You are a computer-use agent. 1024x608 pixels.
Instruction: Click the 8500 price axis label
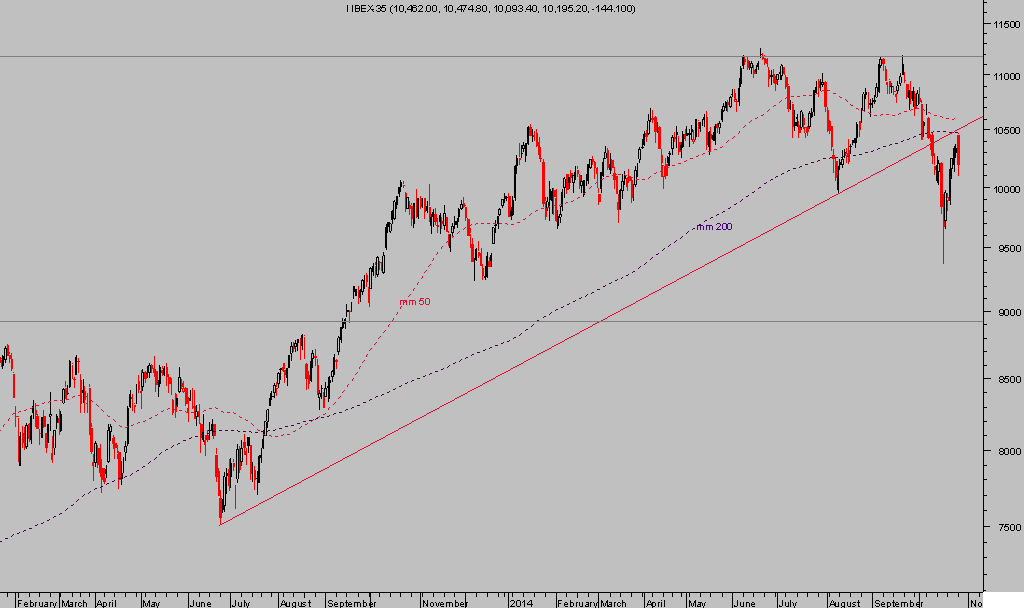(1004, 379)
